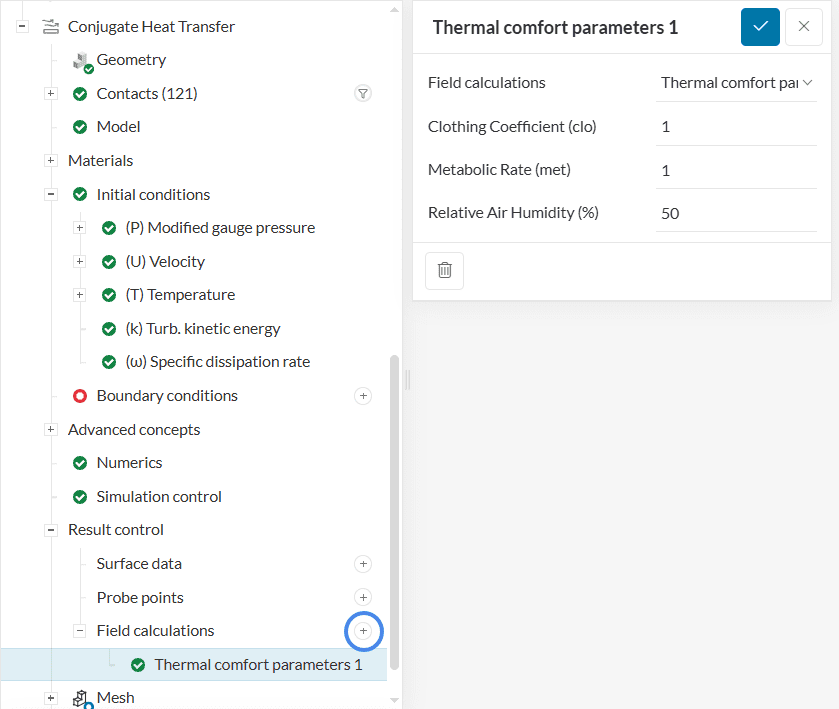This screenshot has width=839, height=709.
Task: Collapse the Result control node
Action: tap(51, 530)
